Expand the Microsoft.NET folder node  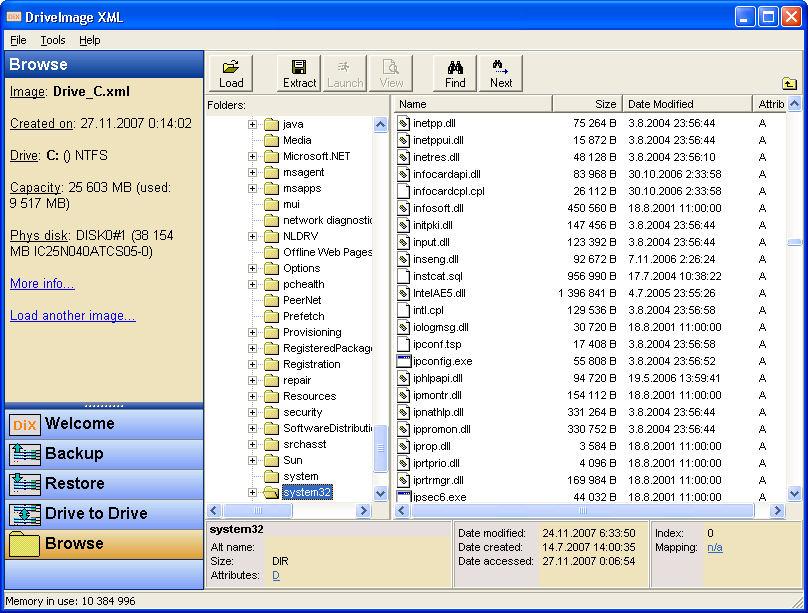[252, 156]
